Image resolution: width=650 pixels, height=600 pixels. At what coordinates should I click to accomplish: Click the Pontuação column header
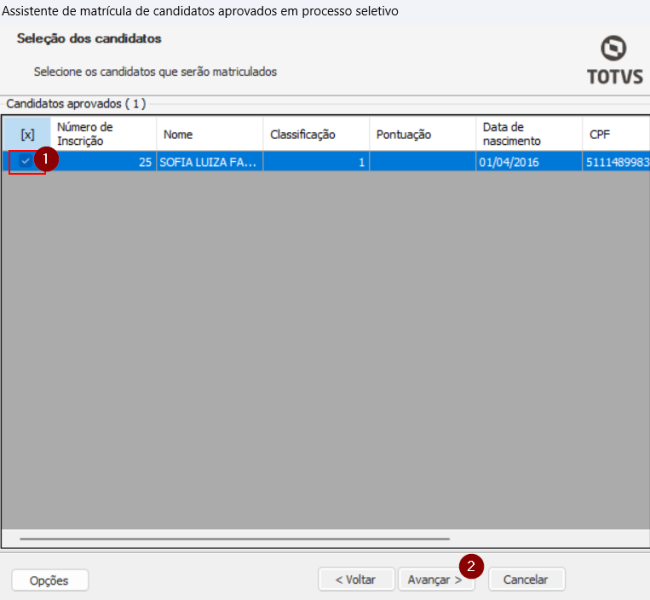click(x=422, y=134)
